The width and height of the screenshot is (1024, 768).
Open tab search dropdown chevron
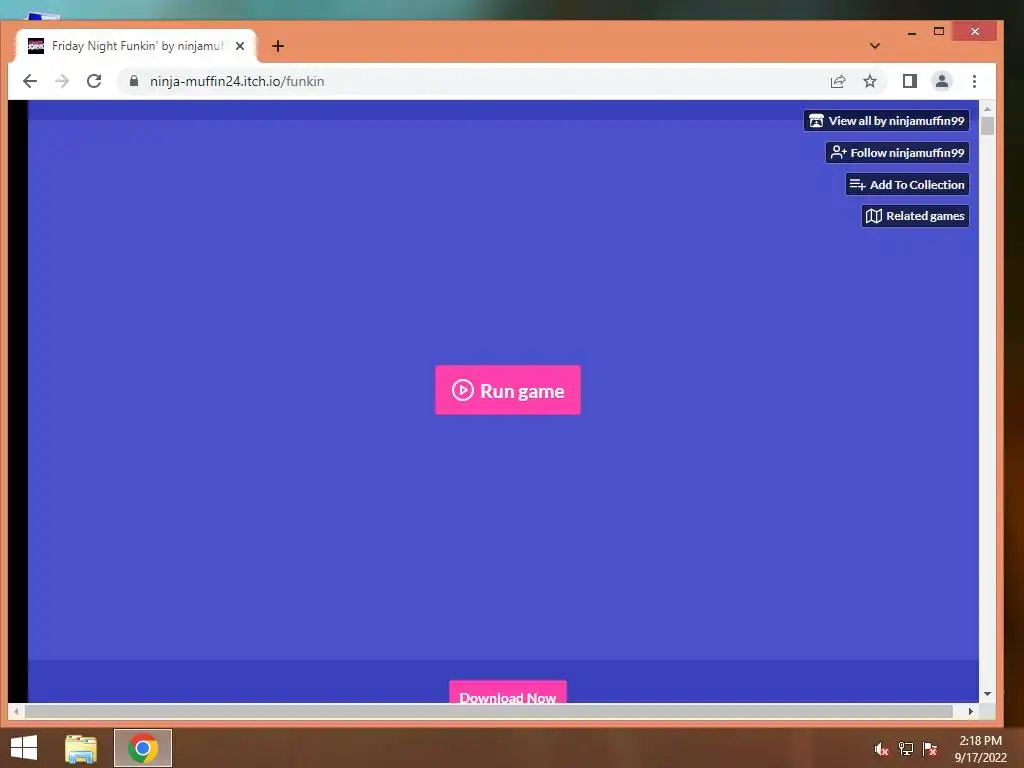point(875,46)
